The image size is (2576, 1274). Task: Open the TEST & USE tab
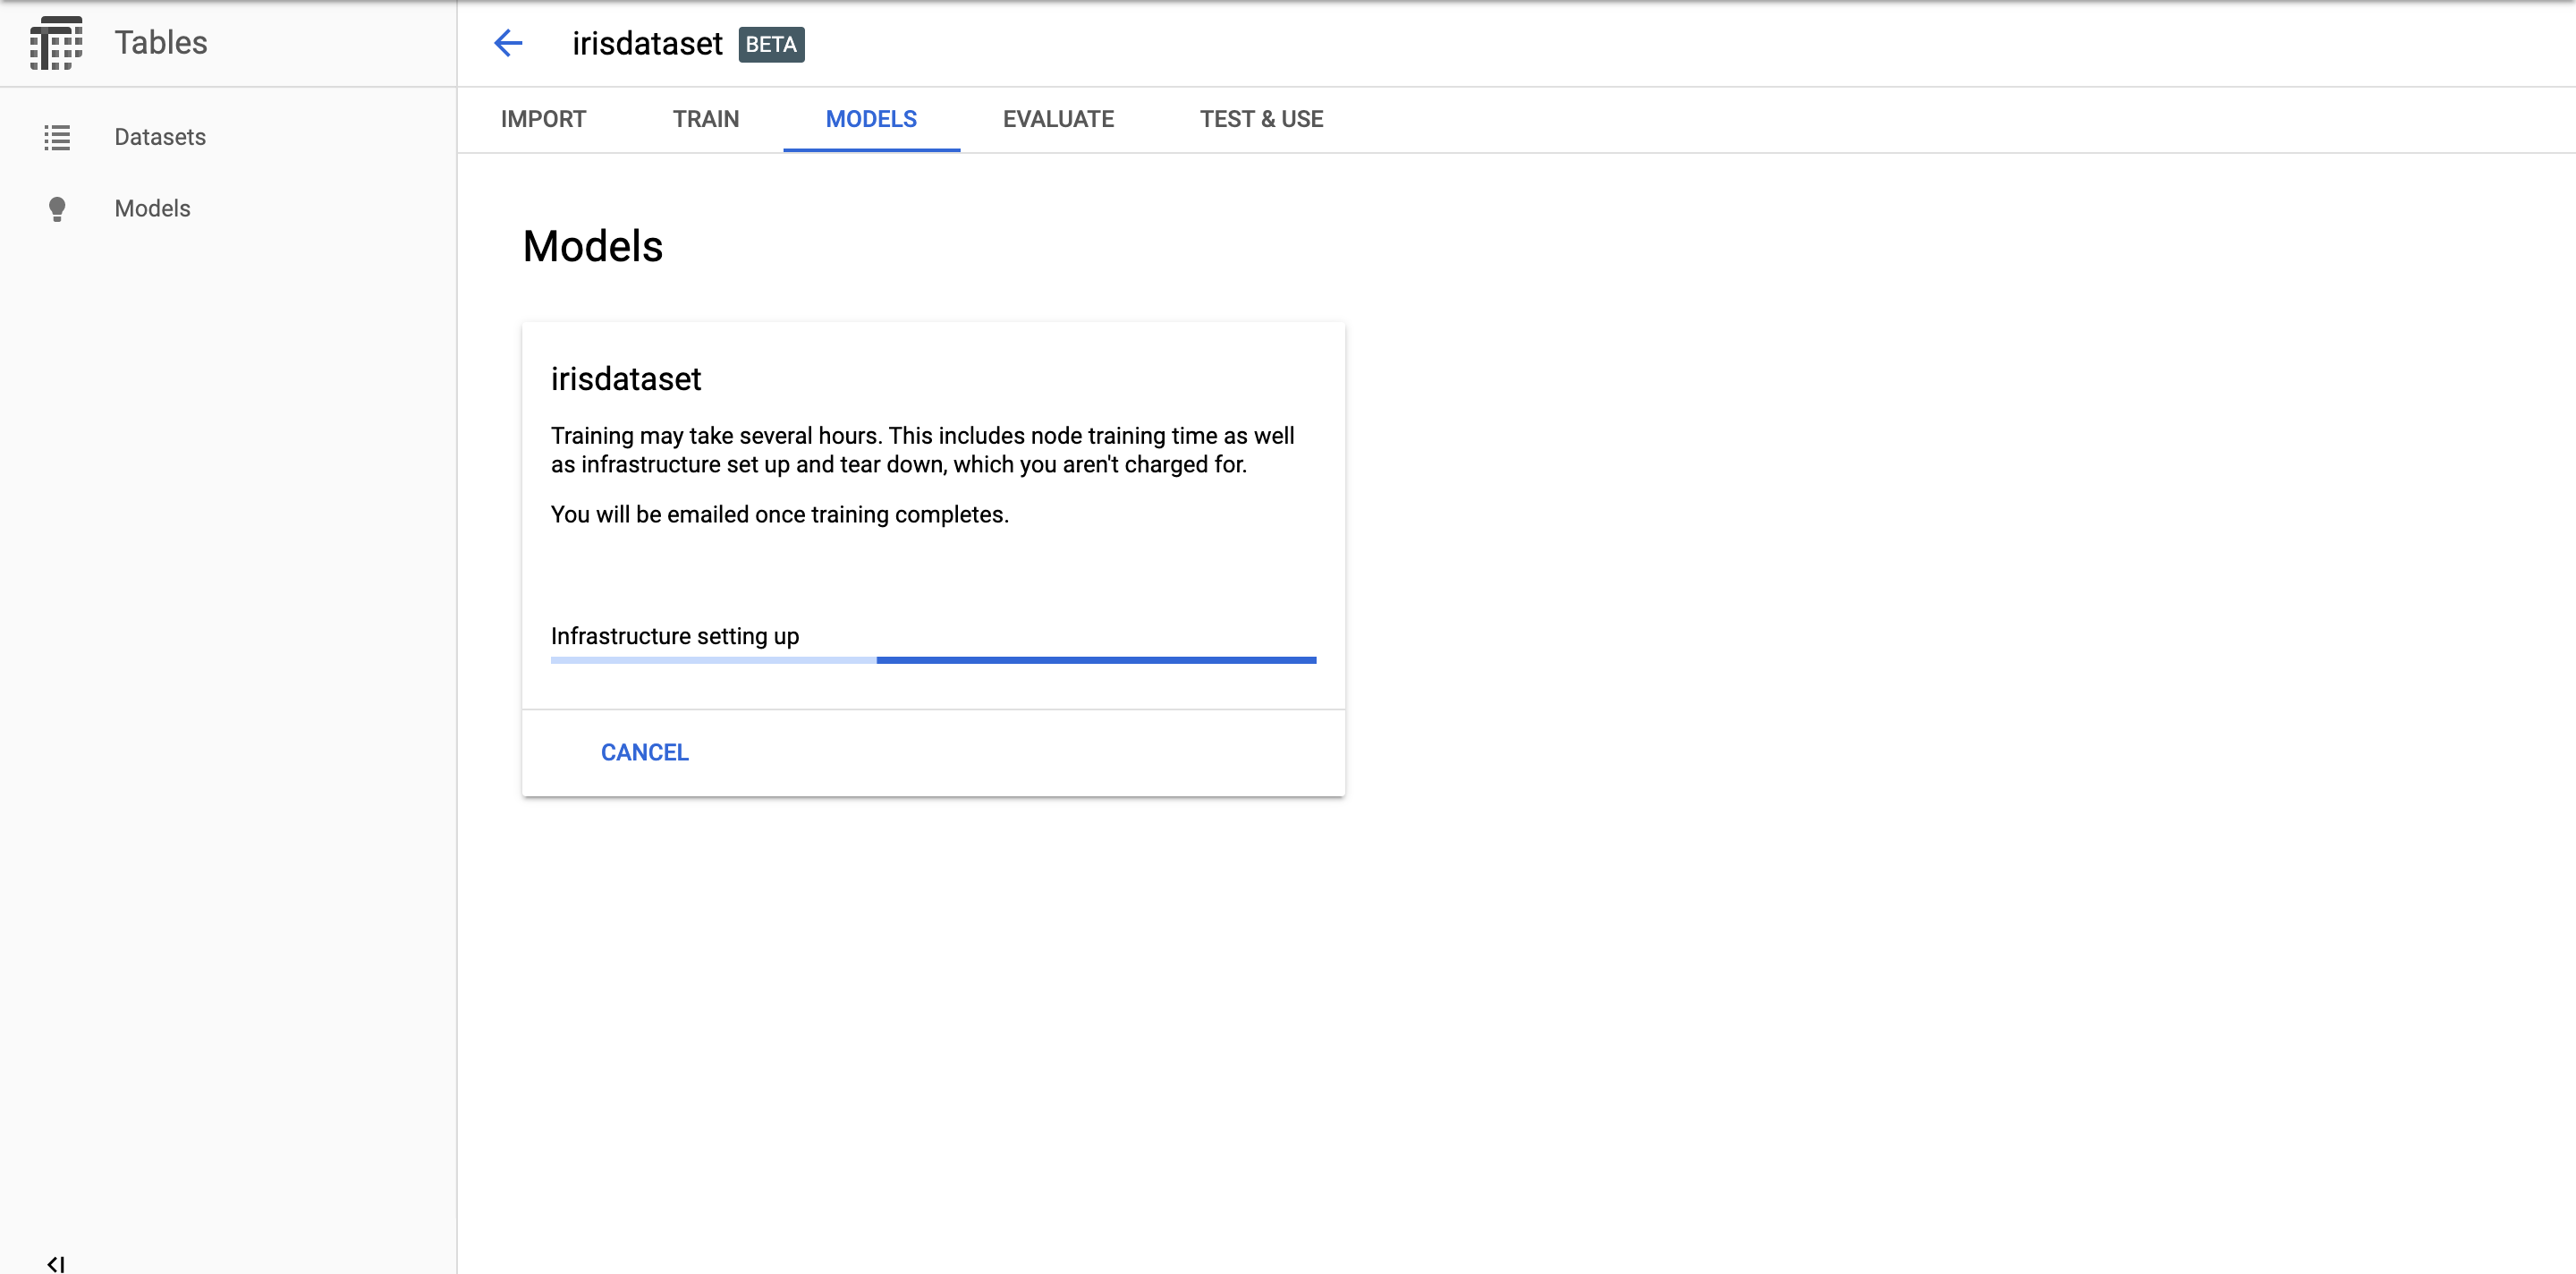tap(1261, 119)
